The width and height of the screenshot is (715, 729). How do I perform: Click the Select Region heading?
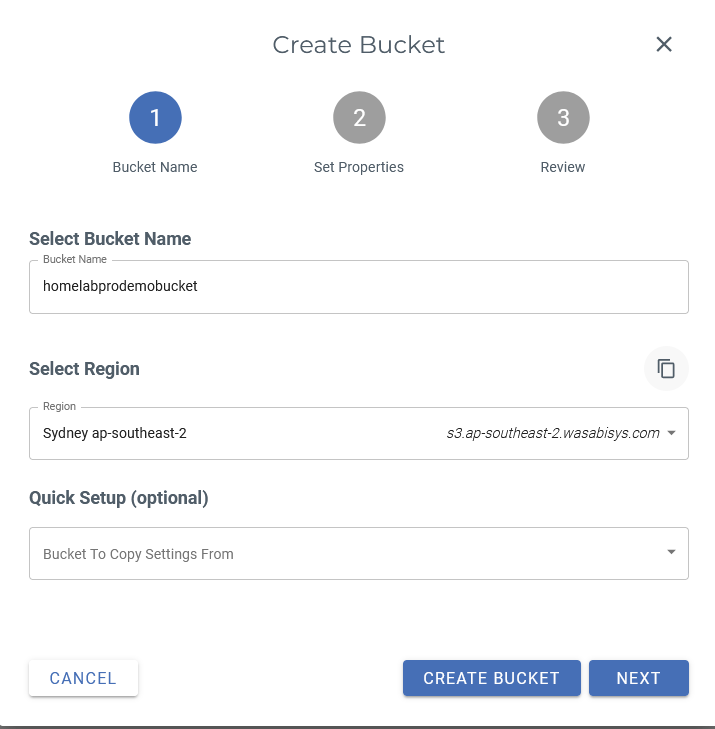pos(85,369)
